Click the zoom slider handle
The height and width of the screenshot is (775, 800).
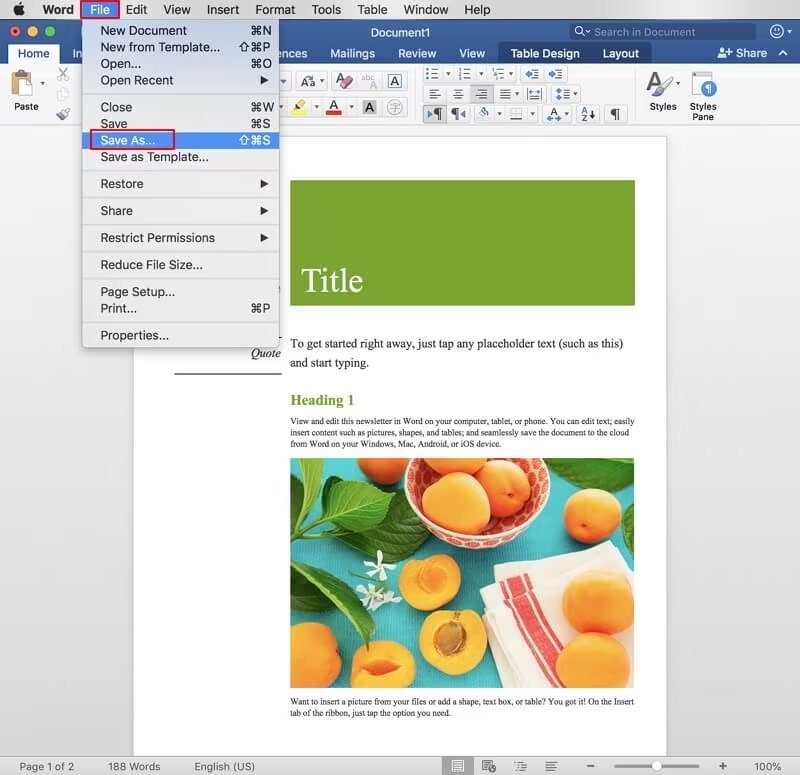[x=656, y=766]
